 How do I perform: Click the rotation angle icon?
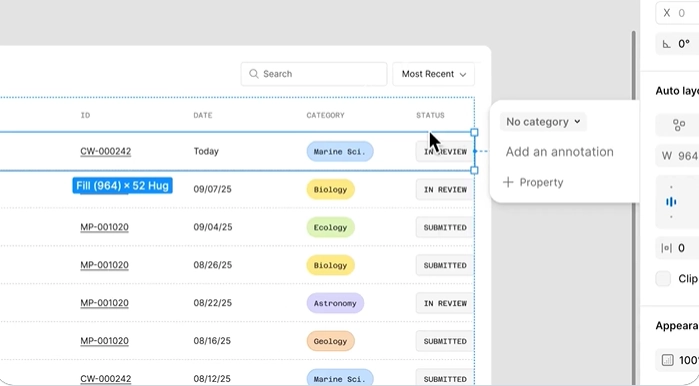(x=666, y=44)
